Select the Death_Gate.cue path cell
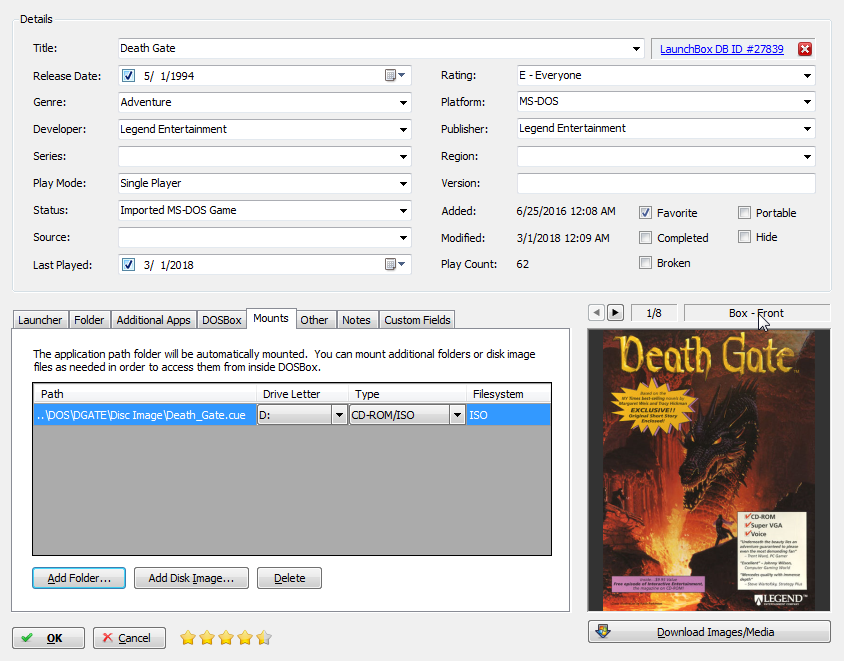 pos(145,415)
